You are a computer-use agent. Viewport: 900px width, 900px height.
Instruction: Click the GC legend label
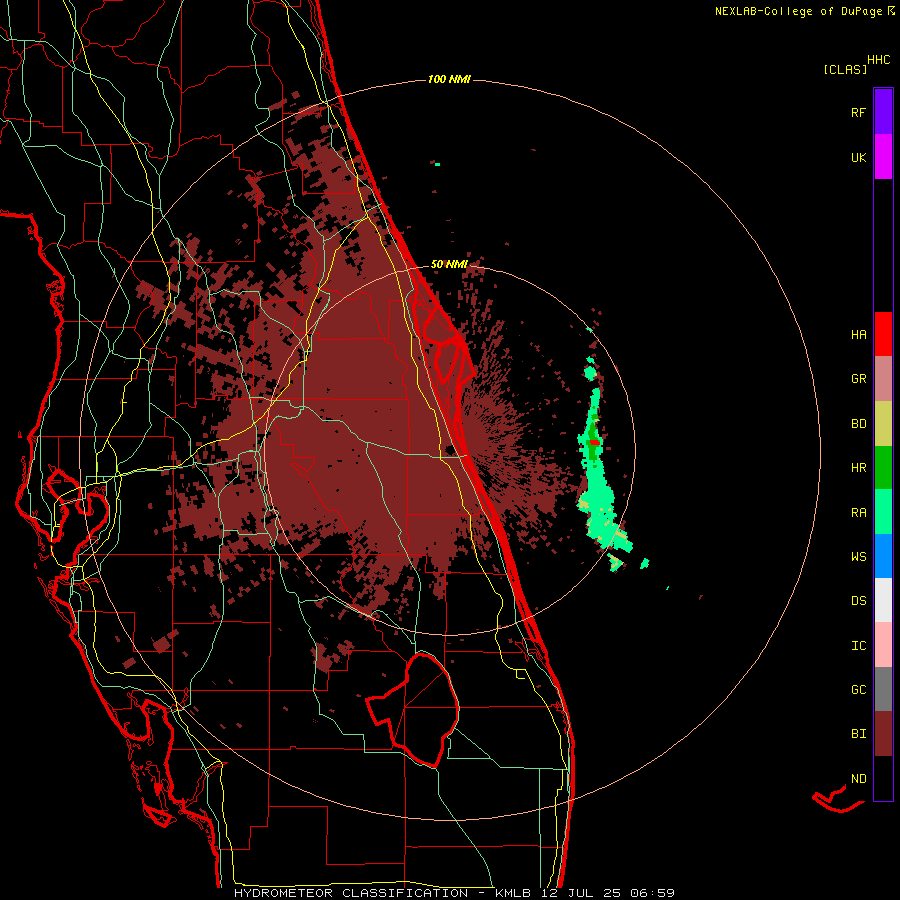pos(858,690)
